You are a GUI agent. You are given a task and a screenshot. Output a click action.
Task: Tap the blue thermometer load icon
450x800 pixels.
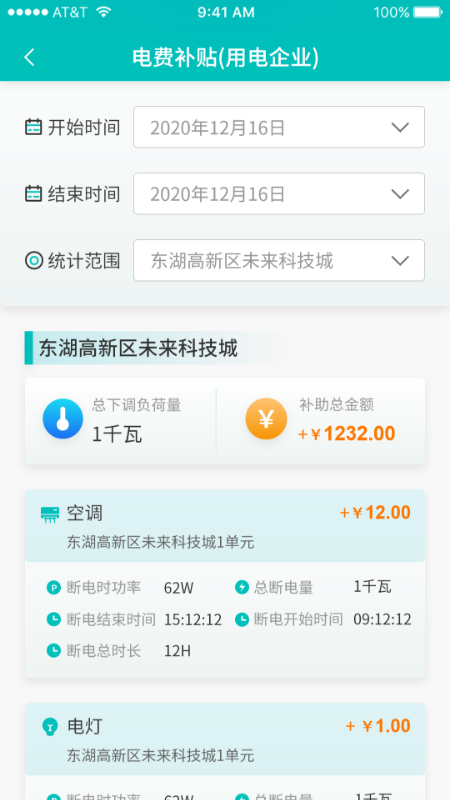(62, 419)
